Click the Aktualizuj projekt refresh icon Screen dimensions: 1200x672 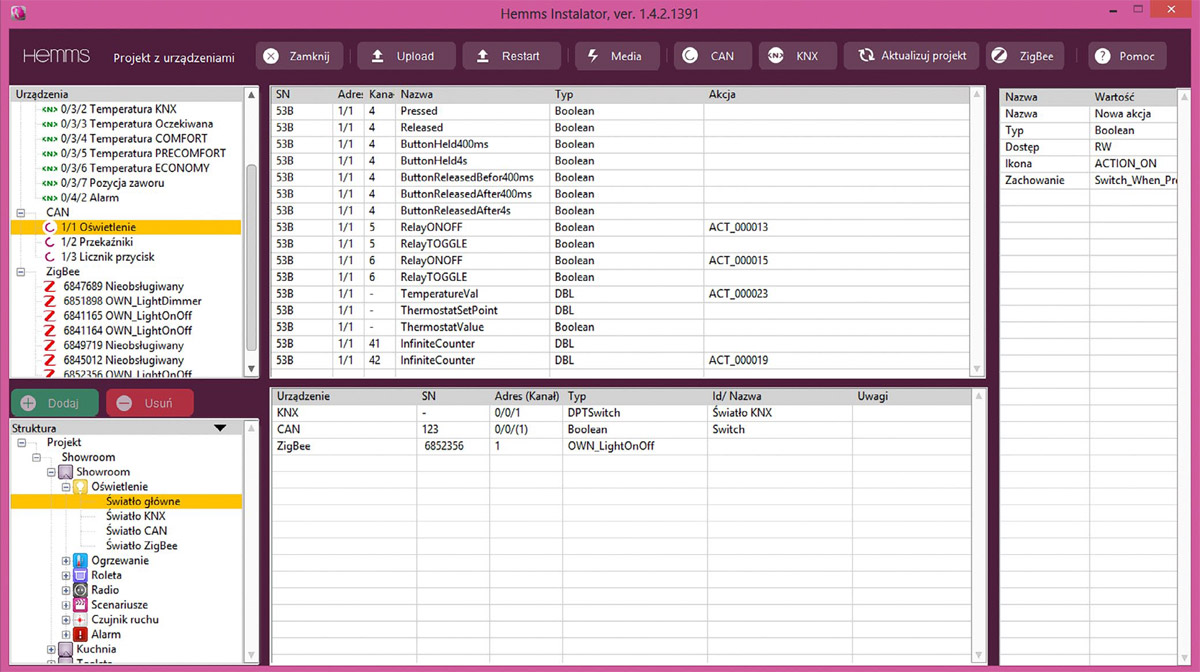866,56
